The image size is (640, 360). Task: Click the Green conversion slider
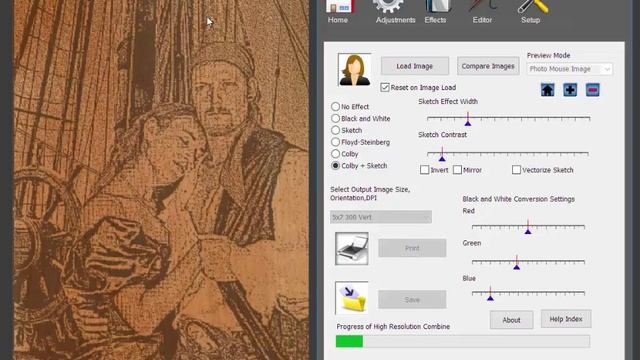(x=529, y=262)
